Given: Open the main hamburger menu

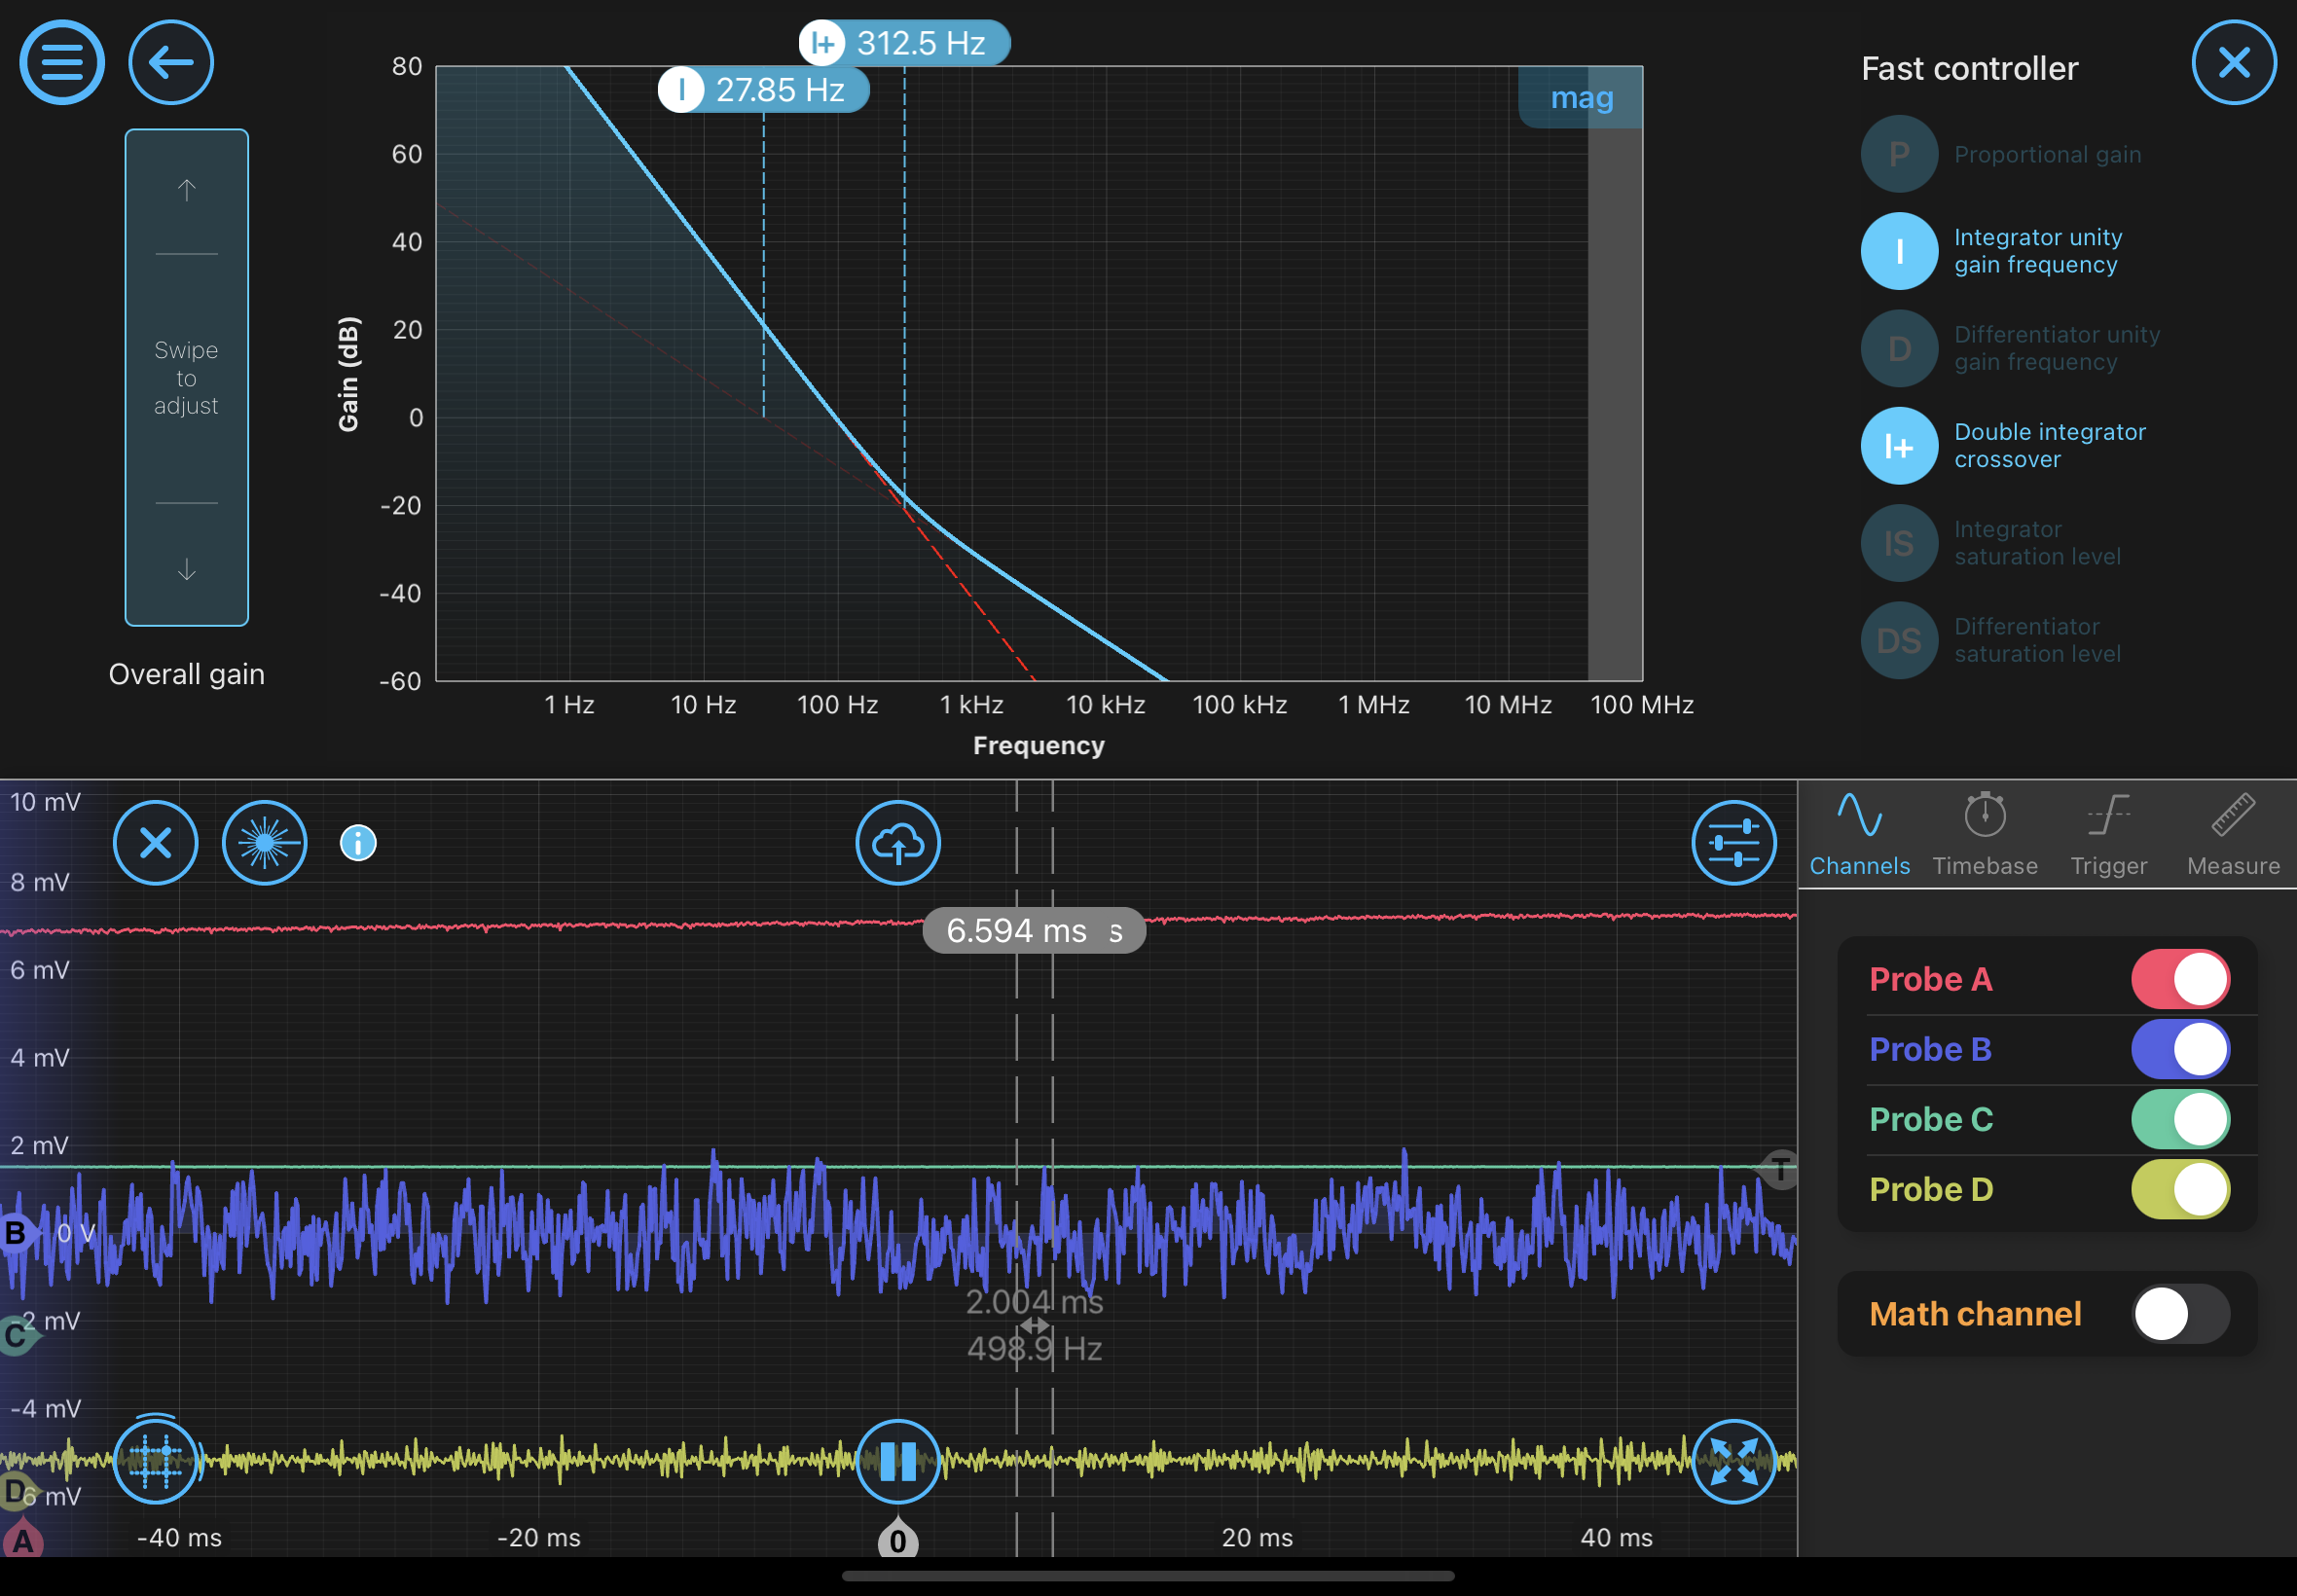Looking at the screenshot, I should click(62, 62).
